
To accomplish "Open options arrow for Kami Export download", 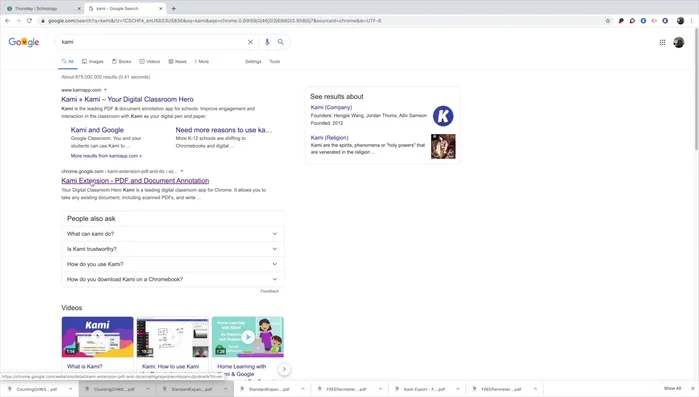I will pyautogui.click(x=457, y=389).
